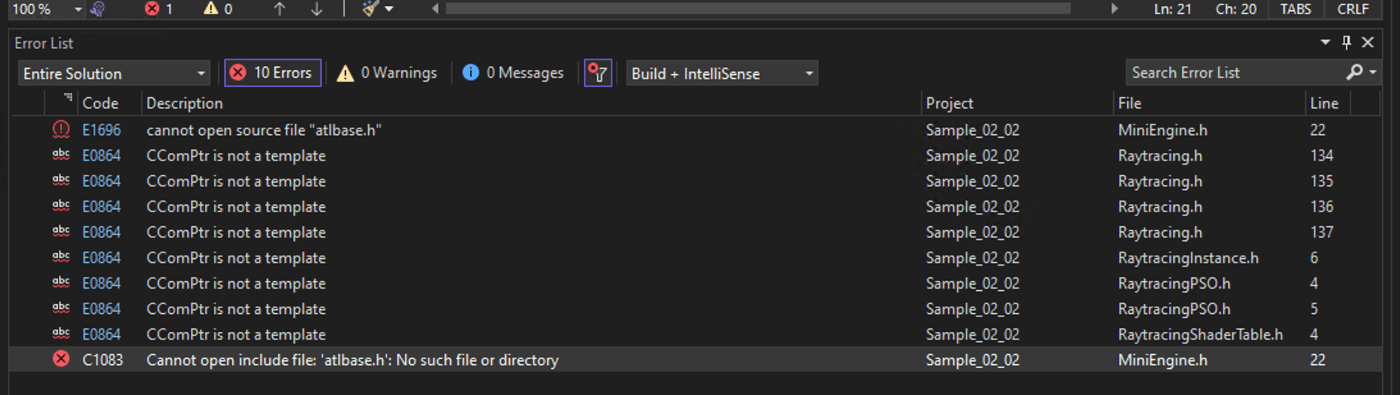Open the code cleanup broom icon
Screen dimensions: 1400x395
tap(371, 9)
